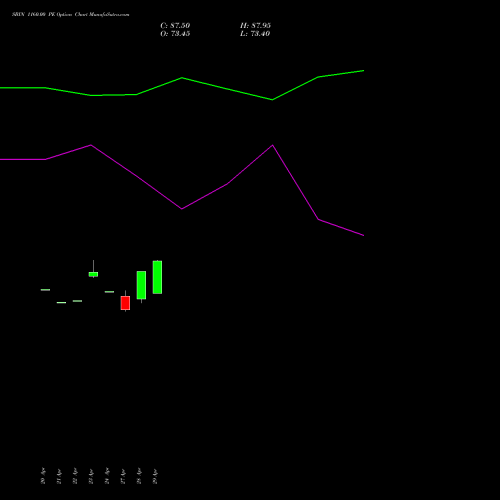Select the 27 Apr date label
Image resolution: width=500 pixels, height=500 pixels.
tap(123, 476)
